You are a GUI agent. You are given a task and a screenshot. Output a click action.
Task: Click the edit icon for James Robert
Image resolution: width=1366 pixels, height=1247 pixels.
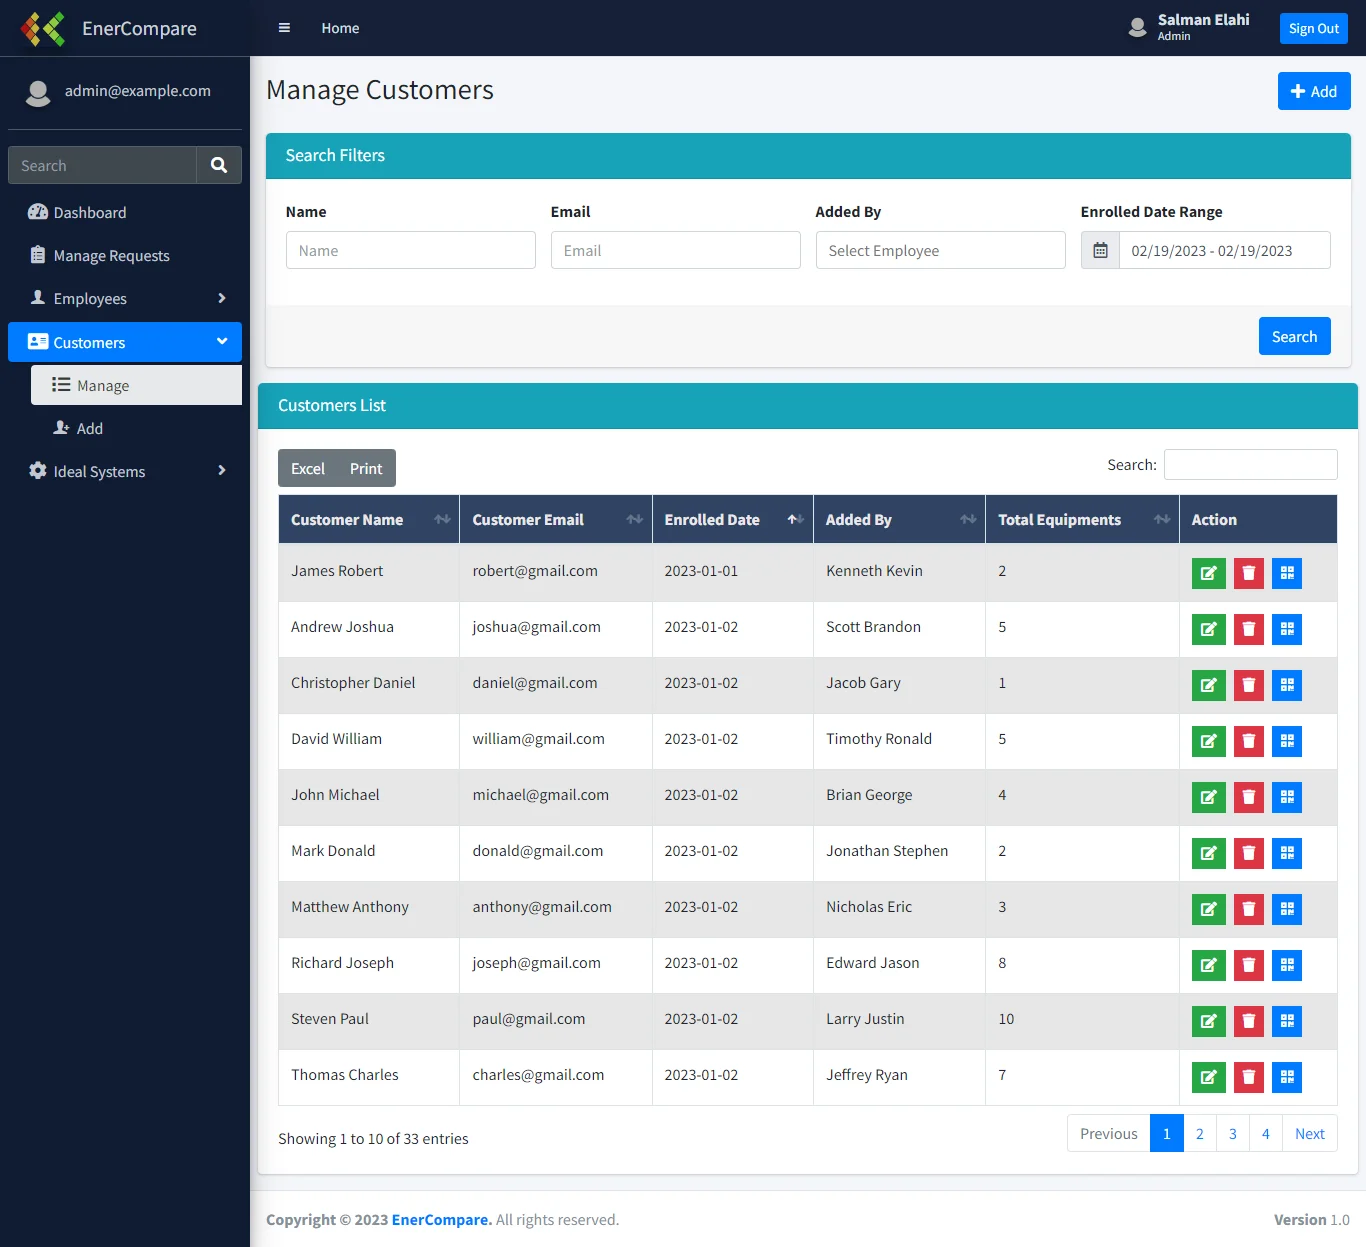pyautogui.click(x=1208, y=573)
